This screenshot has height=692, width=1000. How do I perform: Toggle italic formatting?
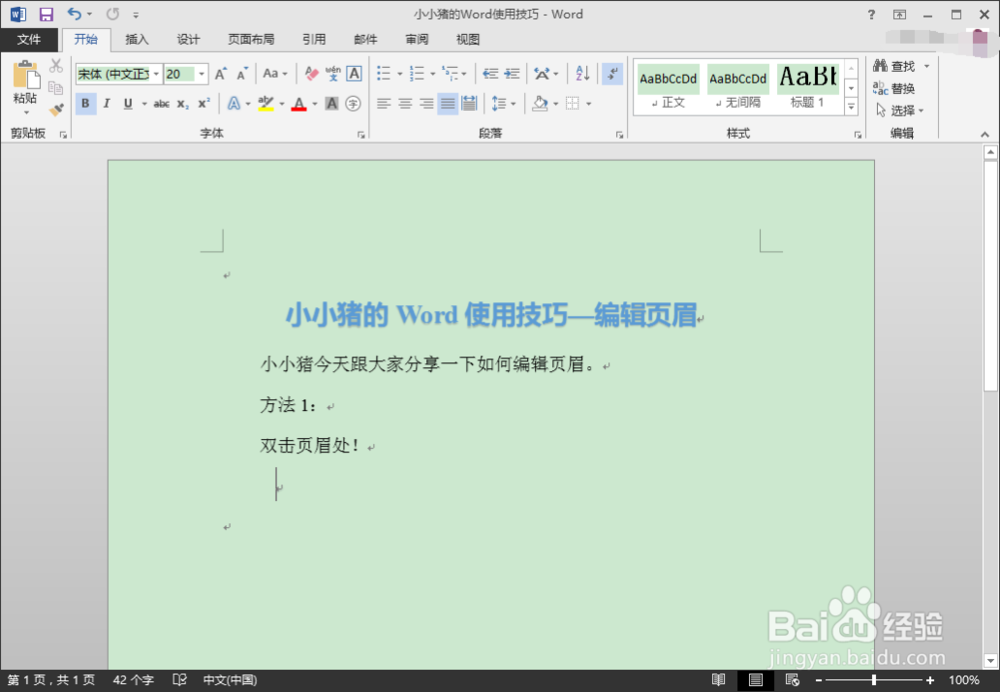pyautogui.click(x=107, y=103)
